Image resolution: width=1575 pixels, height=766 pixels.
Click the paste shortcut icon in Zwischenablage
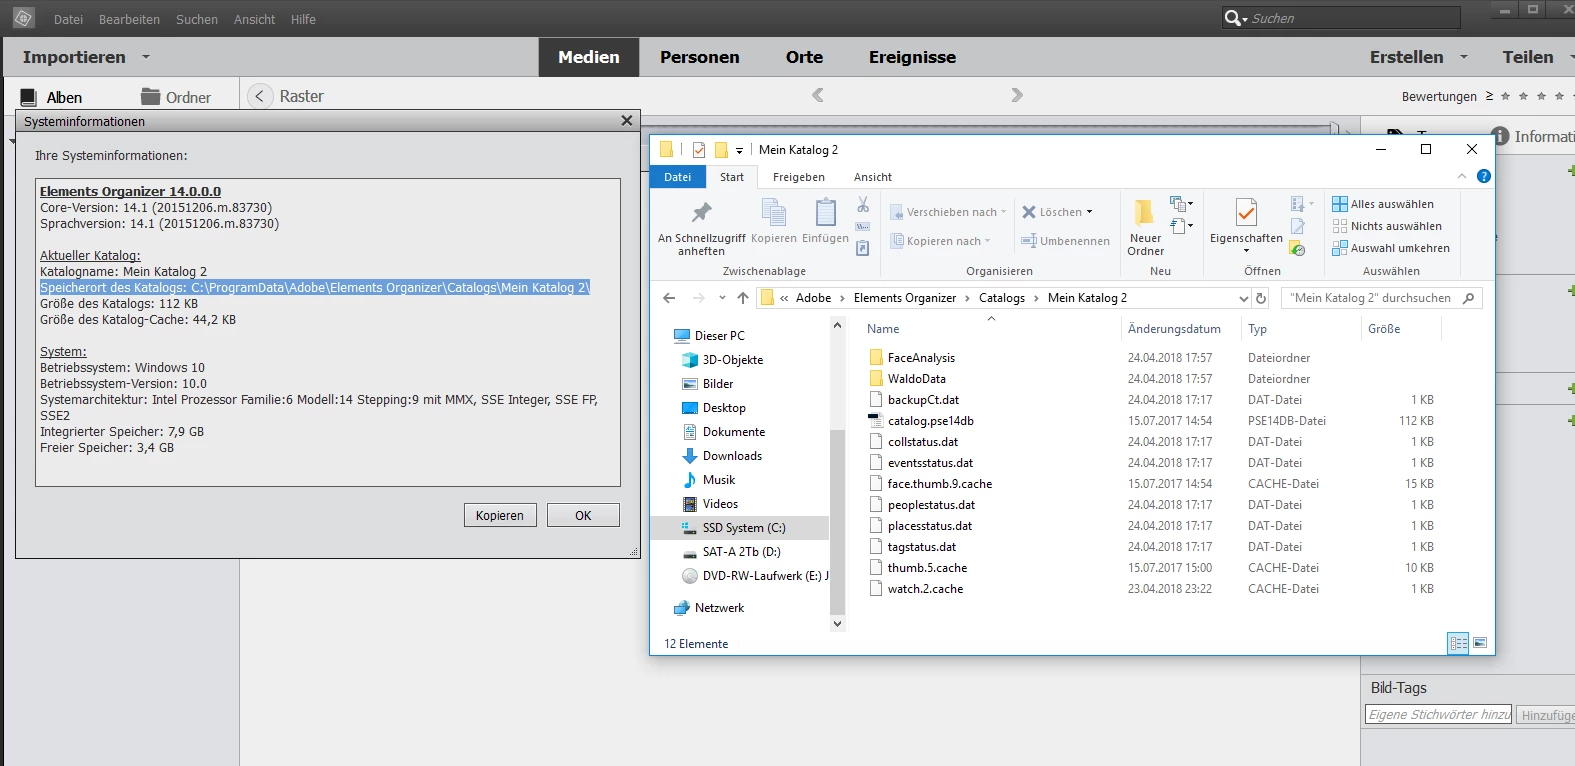(863, 248)
